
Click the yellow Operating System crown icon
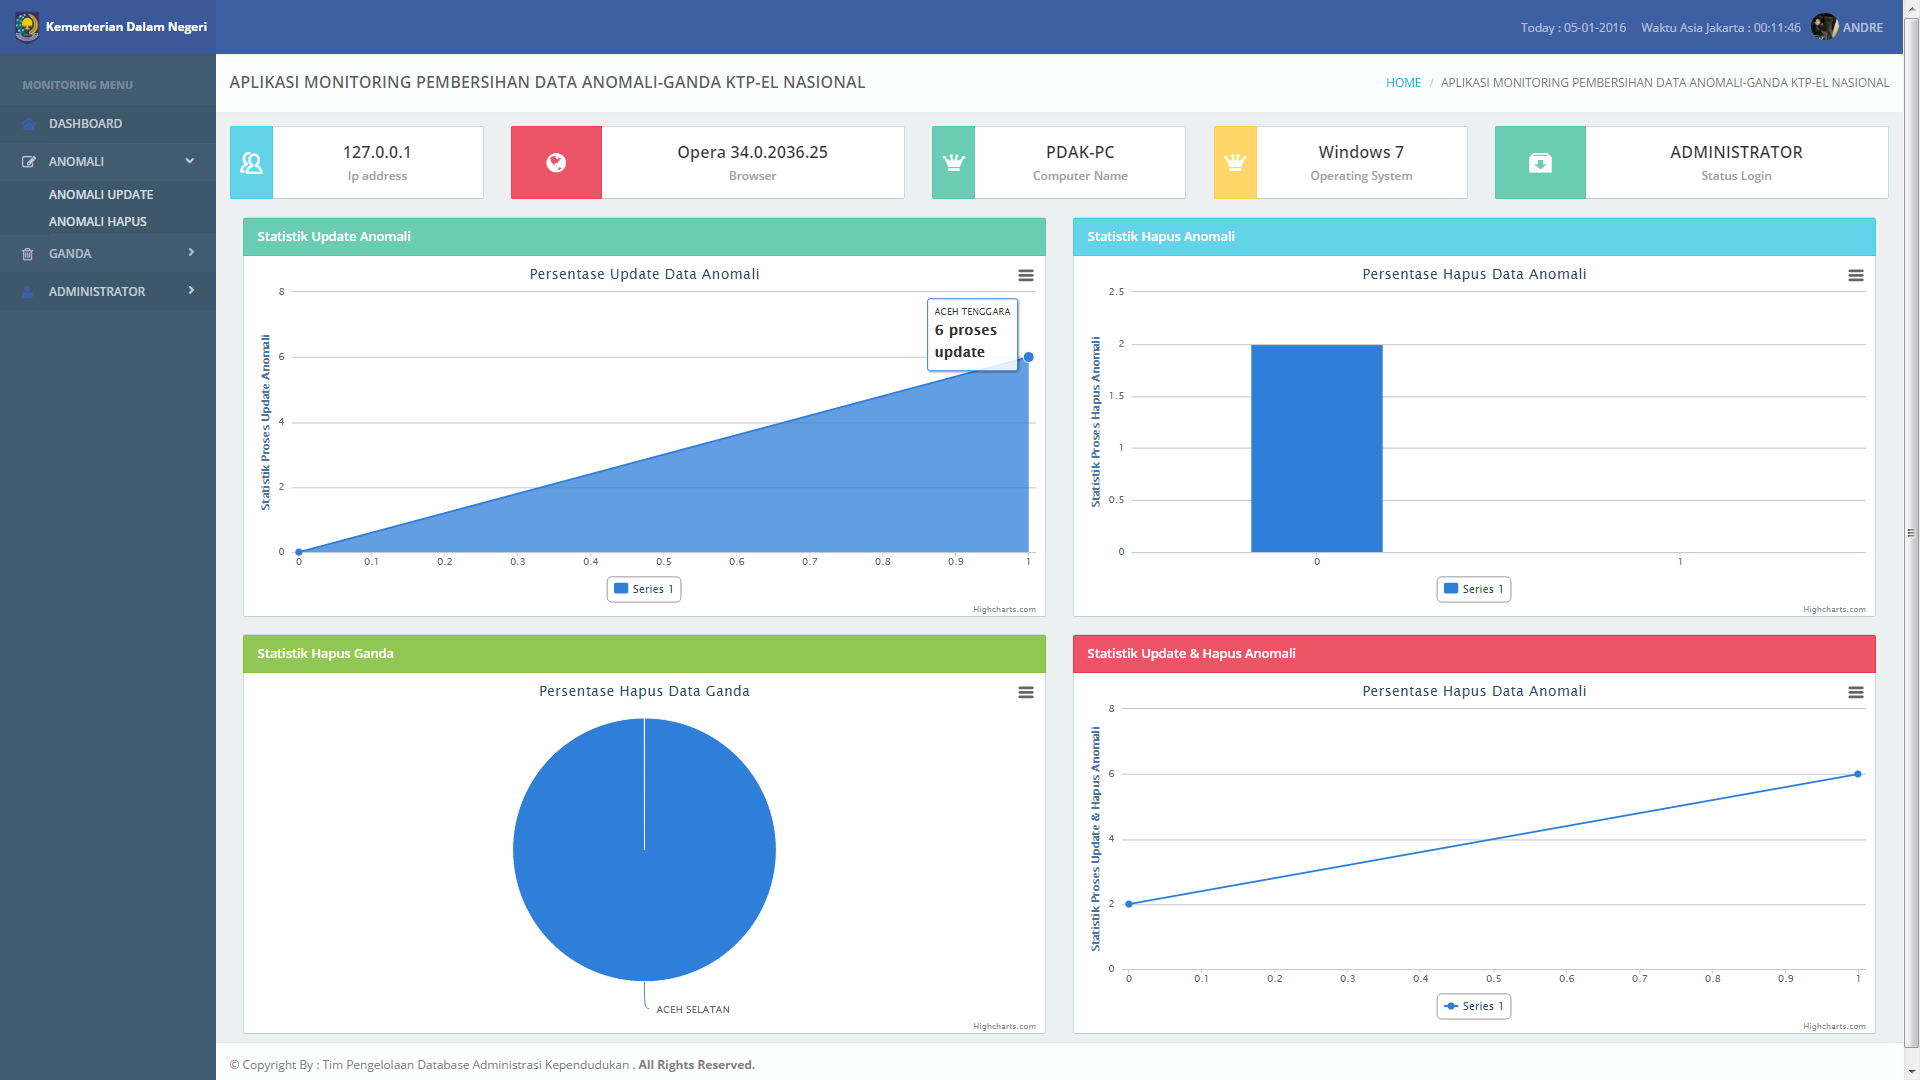[x=1235, y=162]
